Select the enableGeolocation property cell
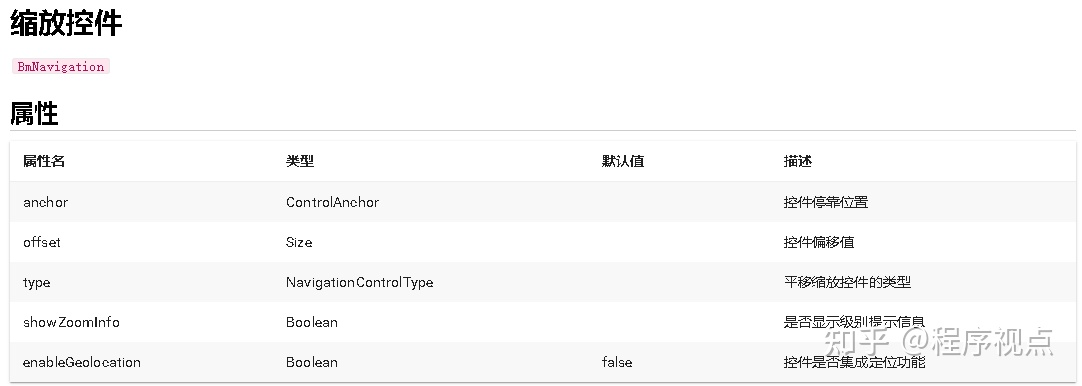Viewport: 1082px width, 386px height. click(x=81, y=363)
